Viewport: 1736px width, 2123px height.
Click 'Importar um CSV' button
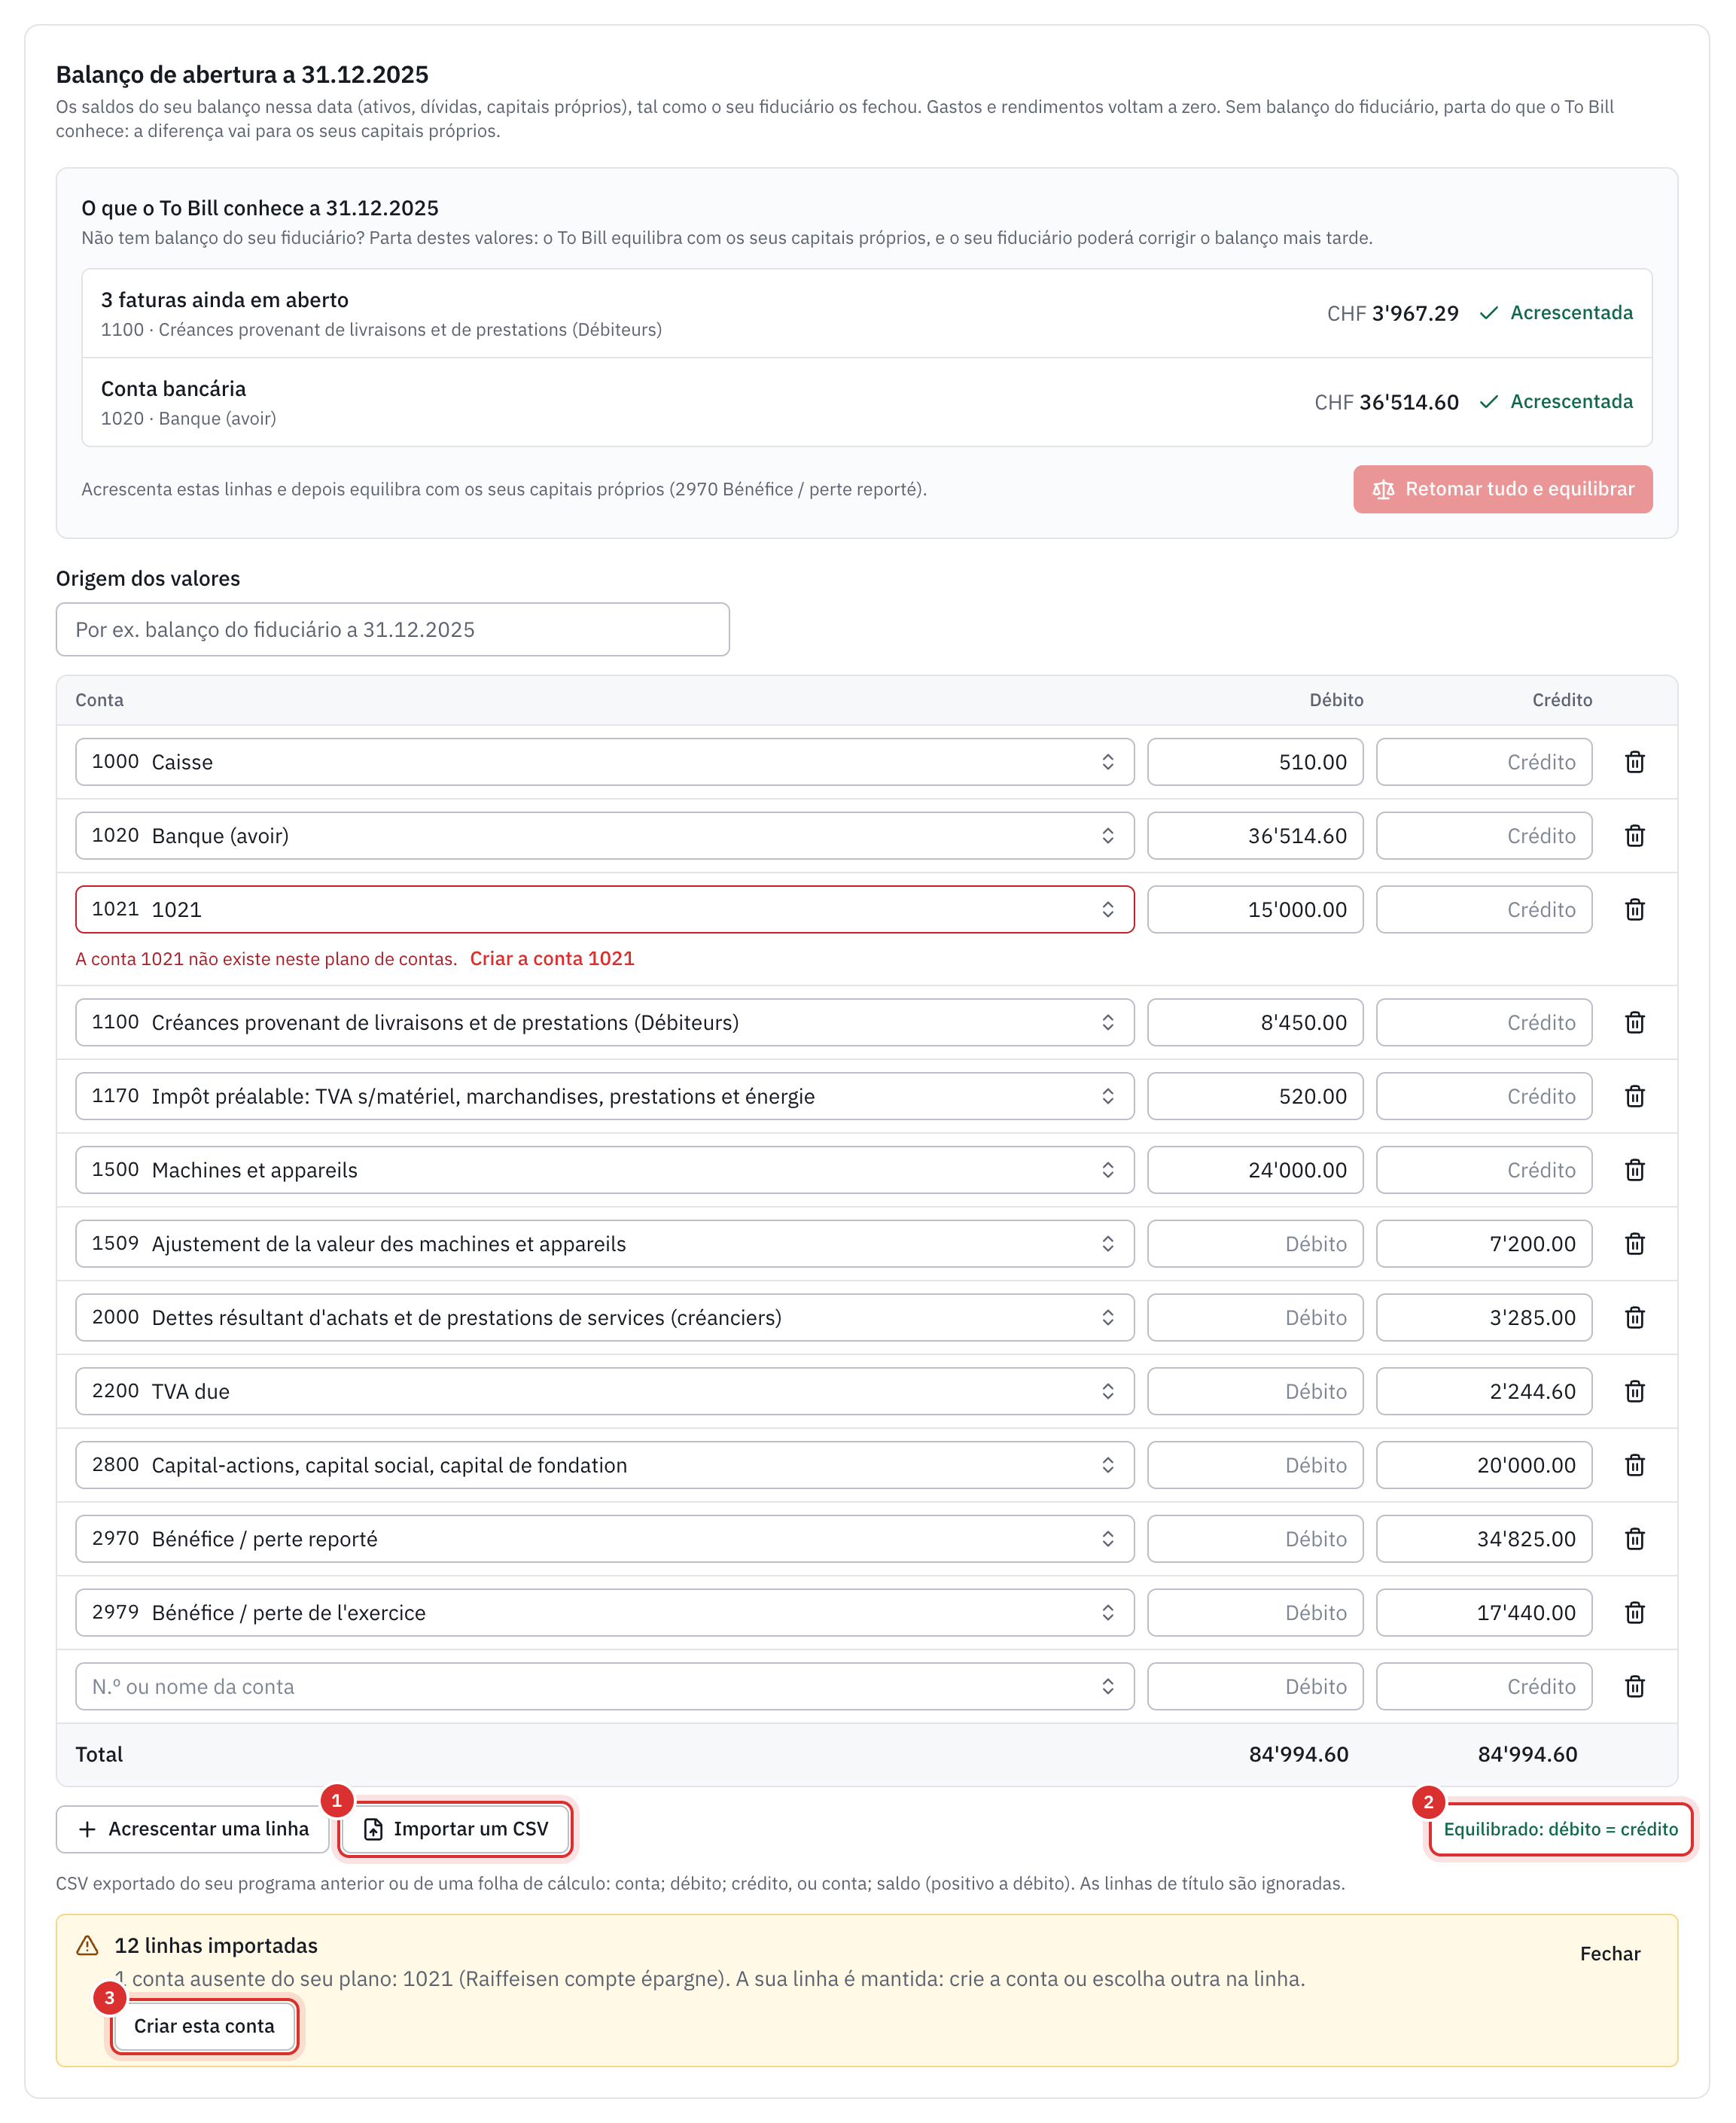pyautogui.click(x=456, y=1829)
